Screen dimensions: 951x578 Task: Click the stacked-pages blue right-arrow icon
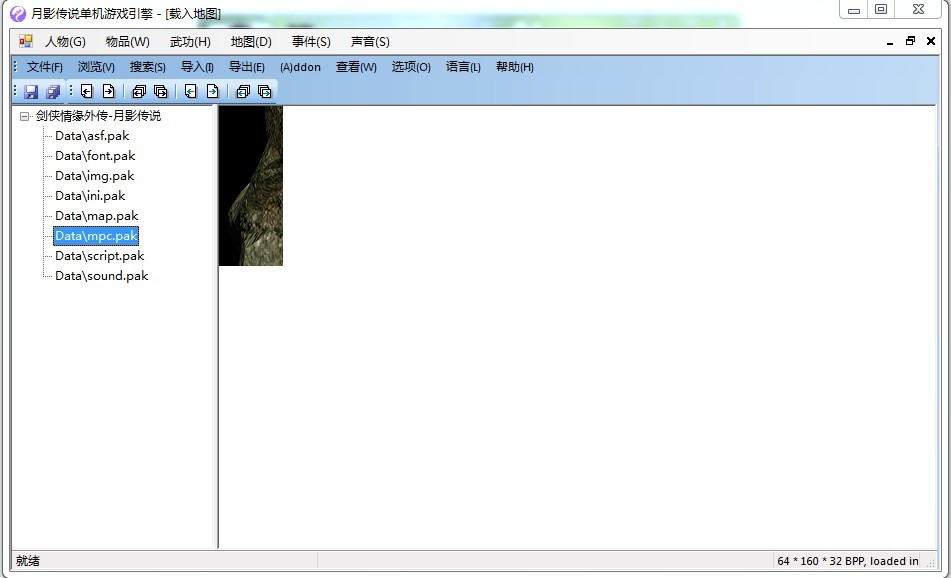click(x=161, y=92)
